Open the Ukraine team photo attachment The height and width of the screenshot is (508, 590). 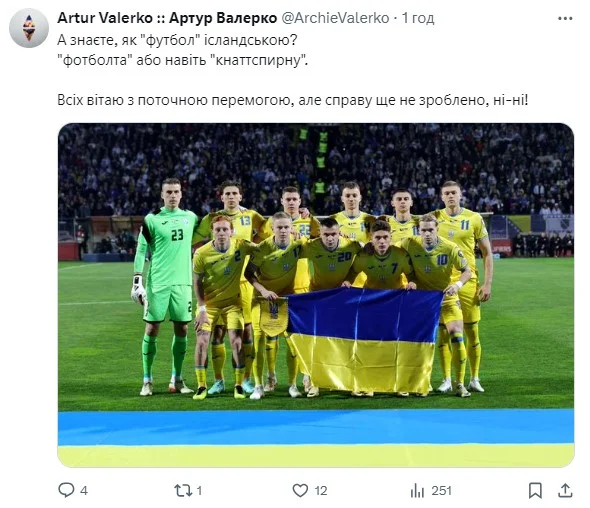[316, 295]
